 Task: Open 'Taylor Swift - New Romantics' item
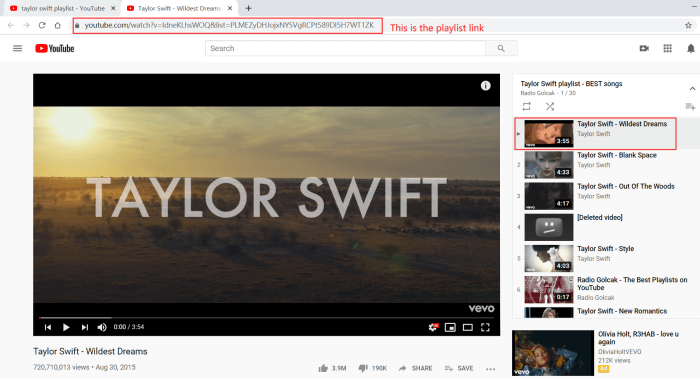click(607, 312)
